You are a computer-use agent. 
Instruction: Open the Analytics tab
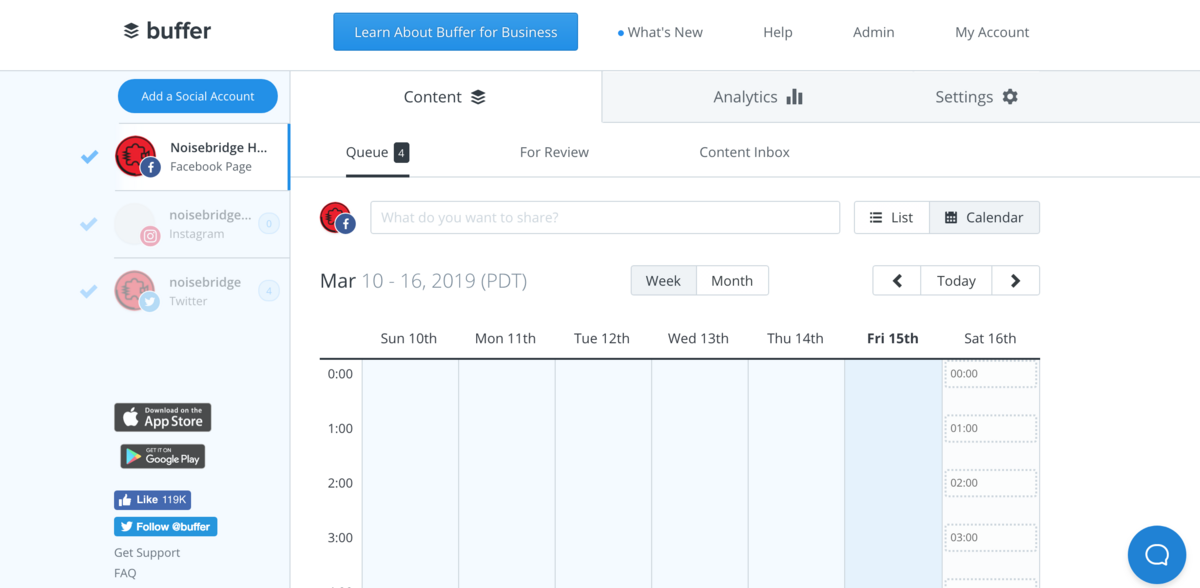point(757,97)
